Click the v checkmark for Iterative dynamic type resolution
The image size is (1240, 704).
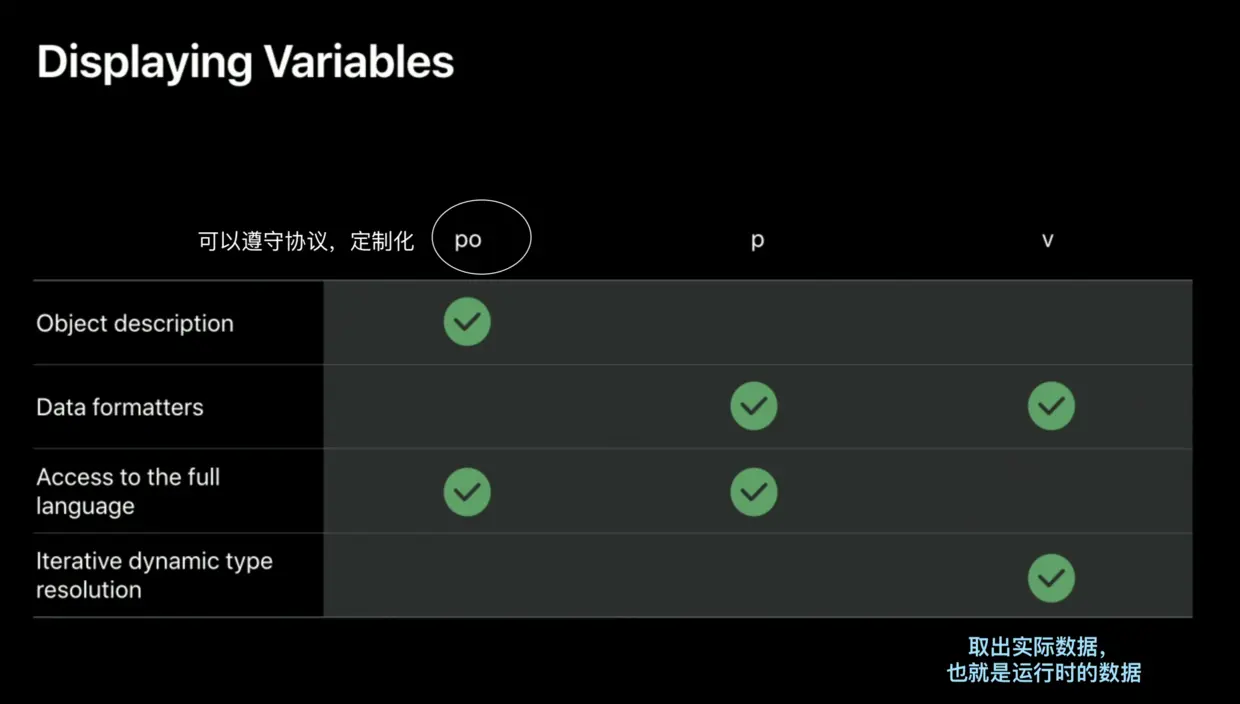coord(1051,578)
